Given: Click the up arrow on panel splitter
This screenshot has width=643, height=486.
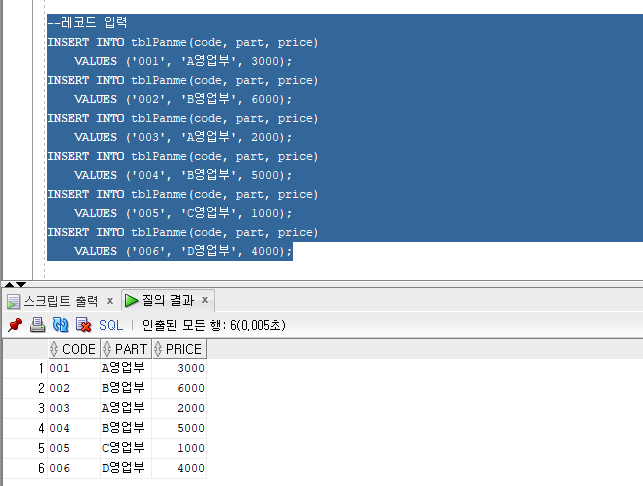Looking at the screenshot, I should point(9,284).
